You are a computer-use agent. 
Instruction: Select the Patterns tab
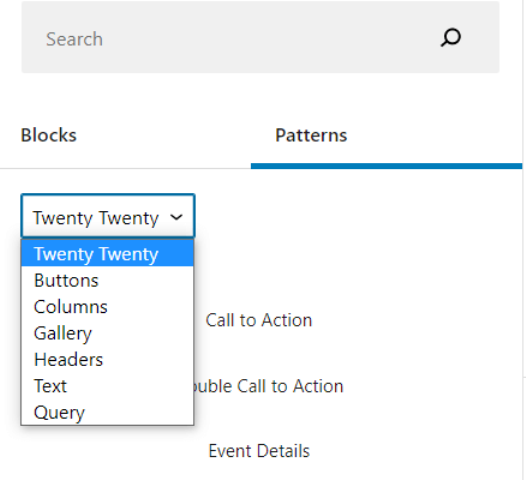[386, 136]
